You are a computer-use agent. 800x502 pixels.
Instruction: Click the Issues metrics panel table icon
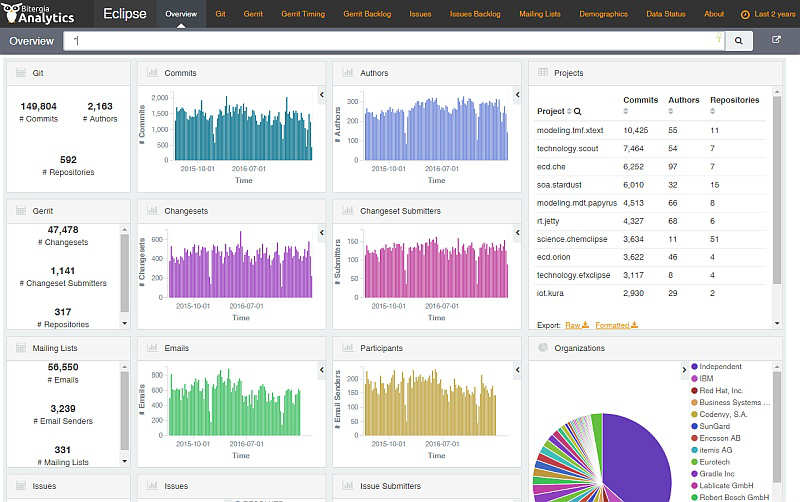[x=21, y=486]
